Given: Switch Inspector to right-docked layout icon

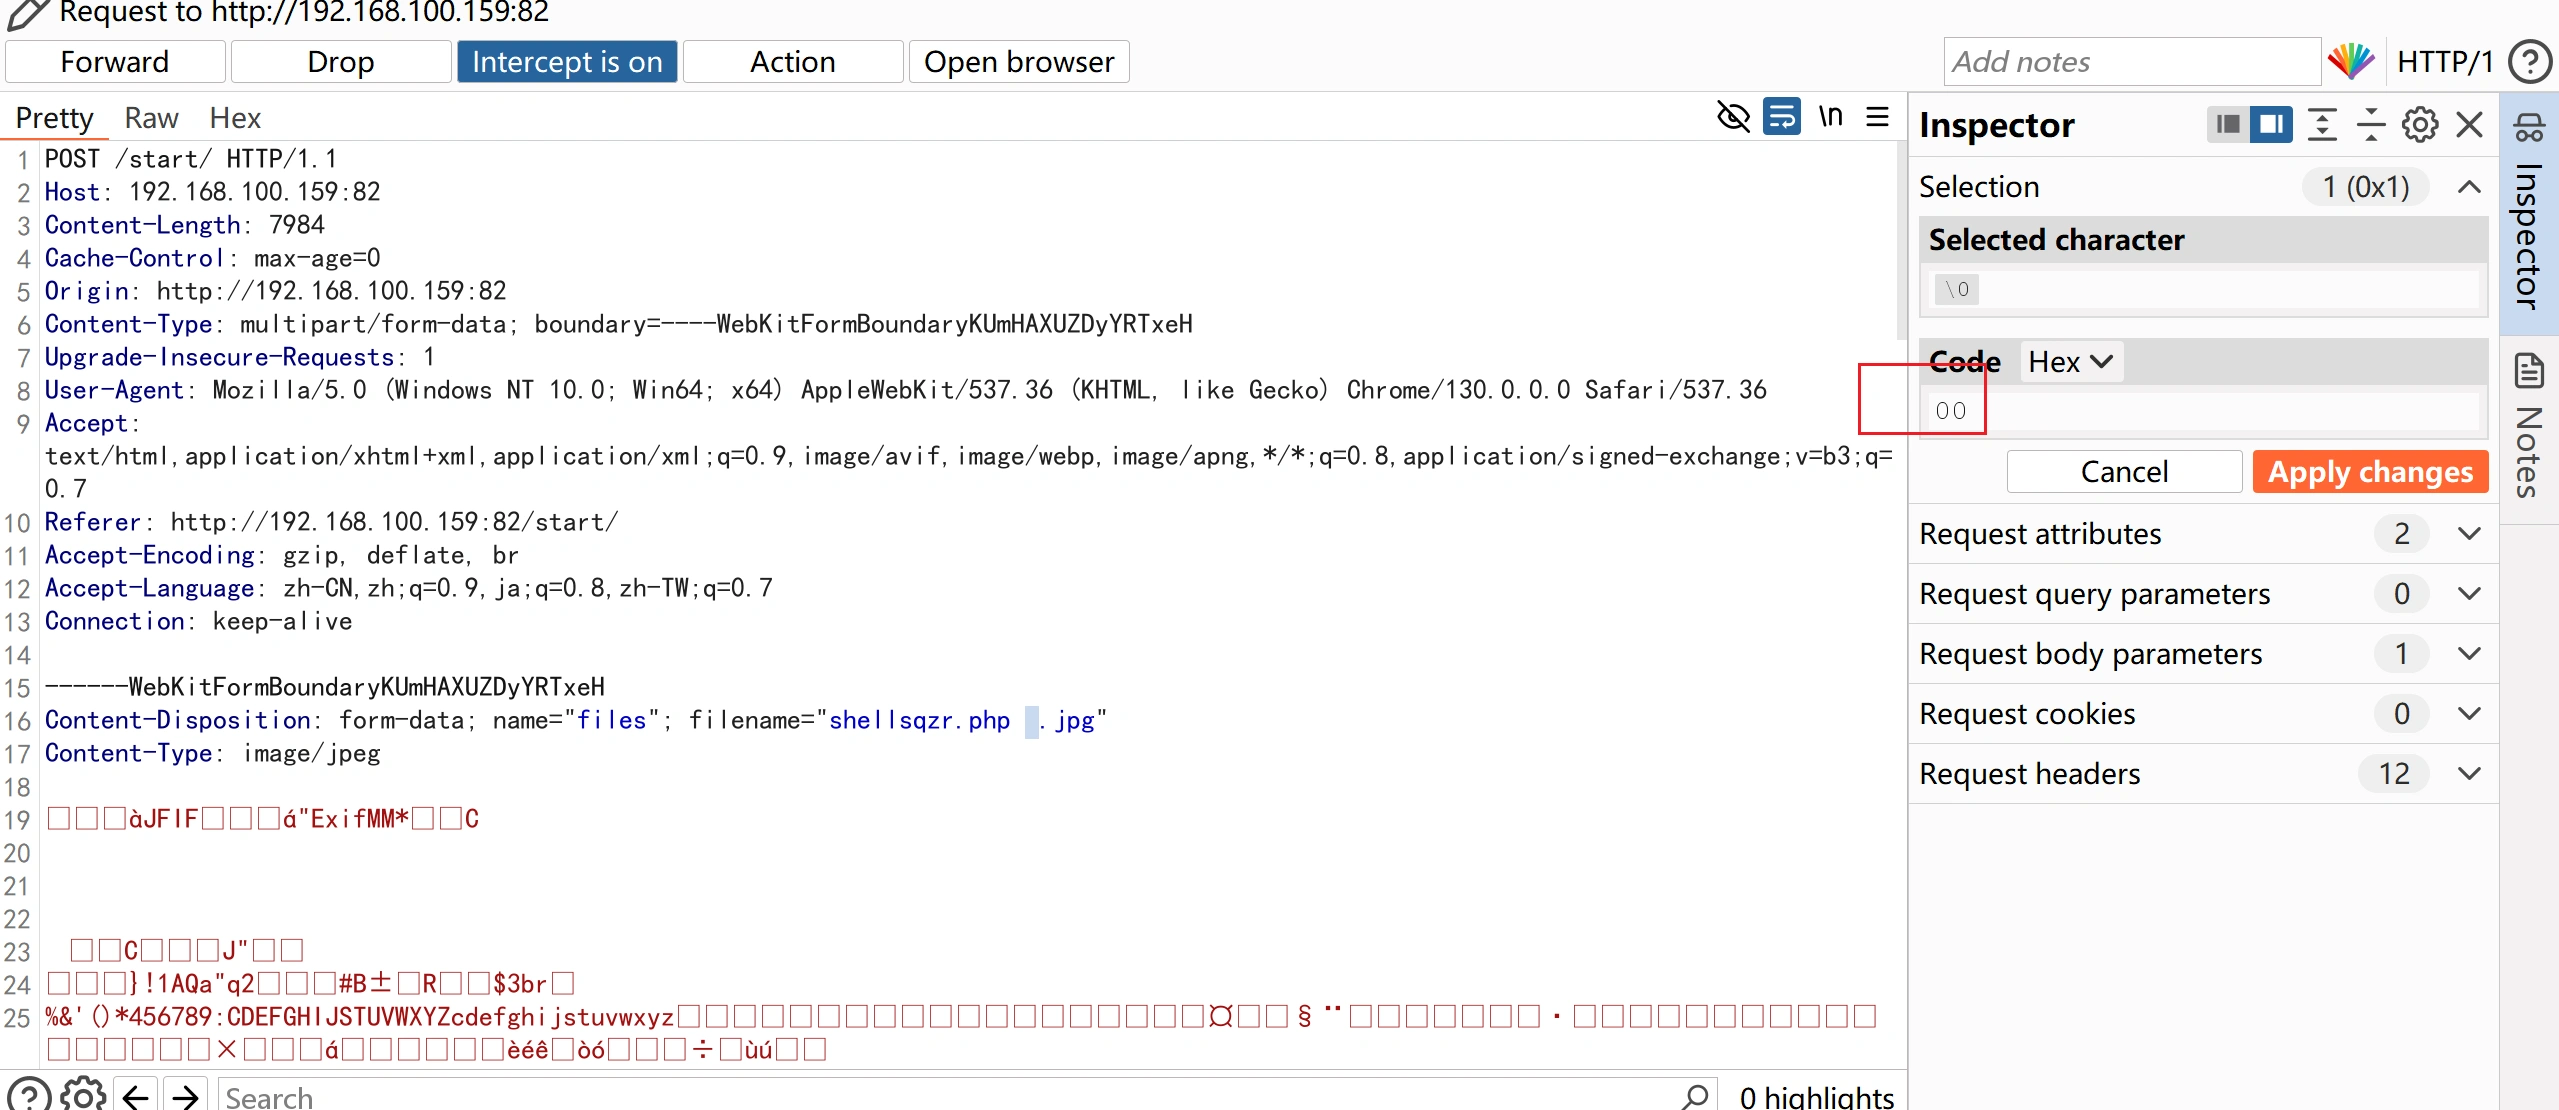Looking at the screenshot, I should click(x=2271, y=124).
